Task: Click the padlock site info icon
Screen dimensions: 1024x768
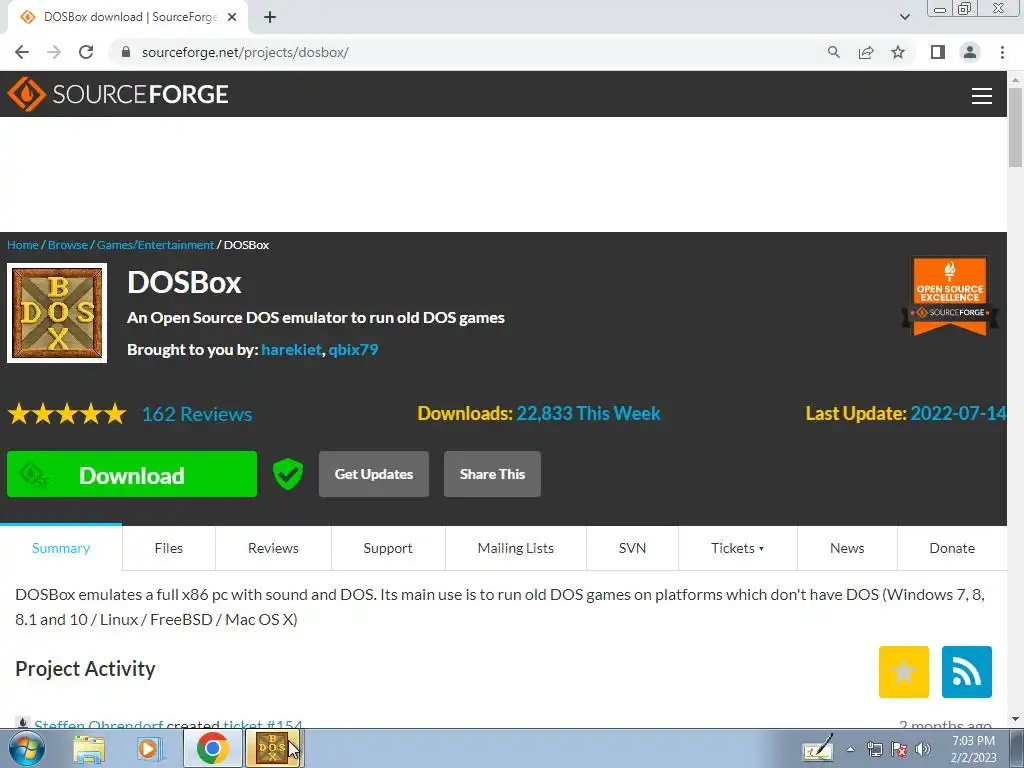Action: [x=126, y=52]
